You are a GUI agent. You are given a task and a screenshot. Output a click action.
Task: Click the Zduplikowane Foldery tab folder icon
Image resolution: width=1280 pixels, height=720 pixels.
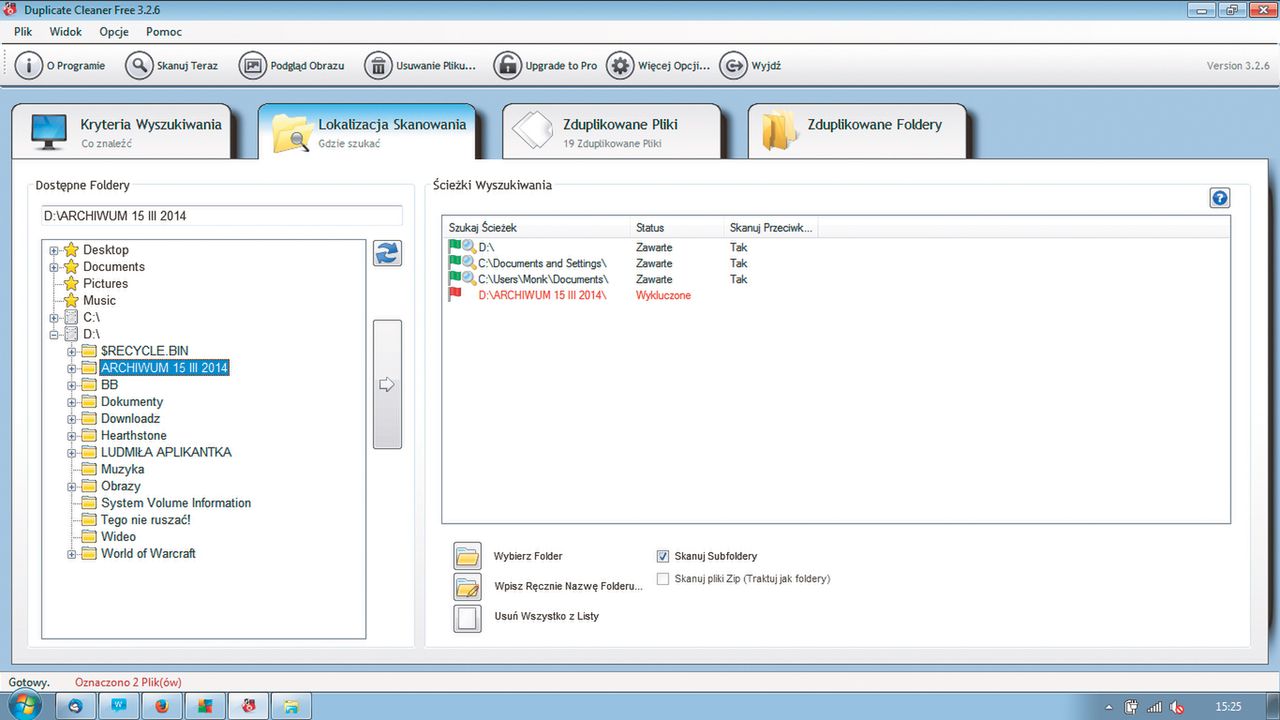tap(779, 131)
